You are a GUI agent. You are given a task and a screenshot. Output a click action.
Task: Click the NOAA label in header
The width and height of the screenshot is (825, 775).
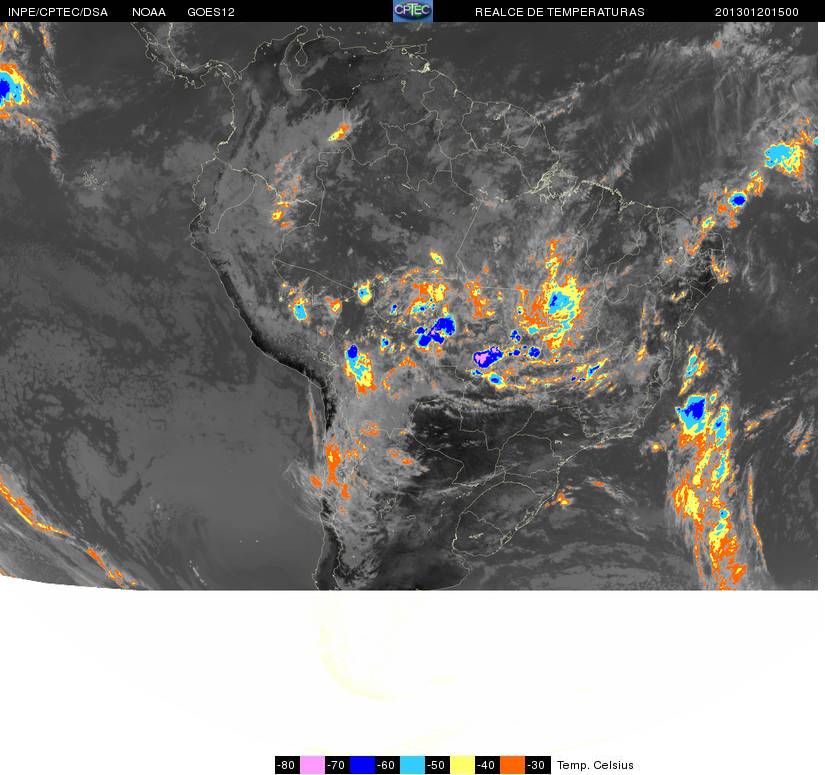[148, 12]
